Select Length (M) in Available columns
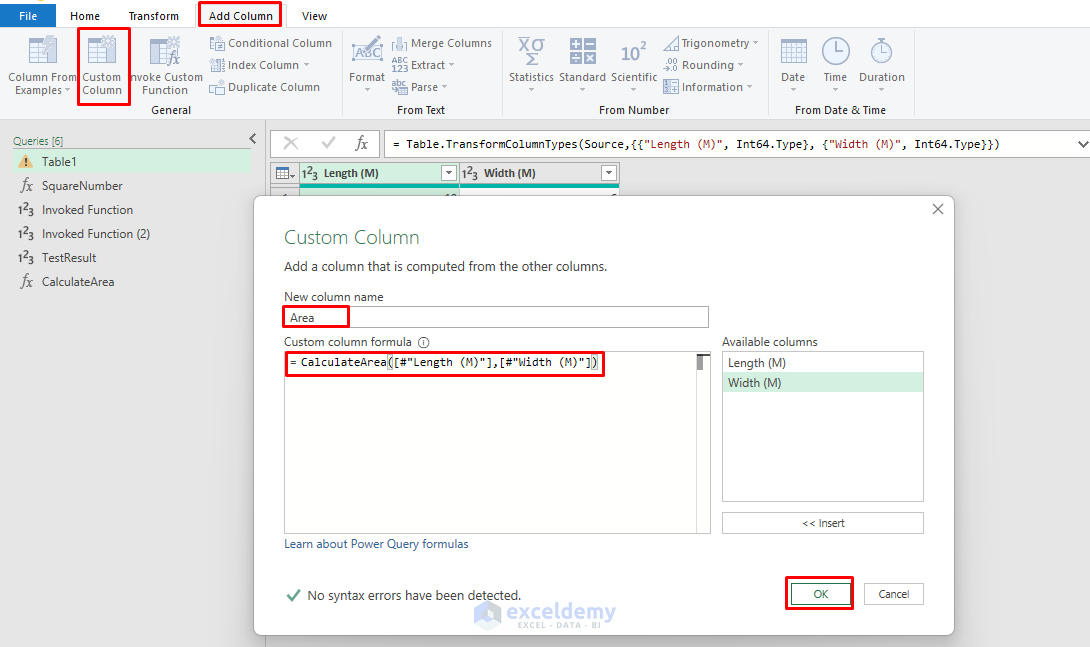The width and height of the screenshot is (1090, 647). point(823,363)
